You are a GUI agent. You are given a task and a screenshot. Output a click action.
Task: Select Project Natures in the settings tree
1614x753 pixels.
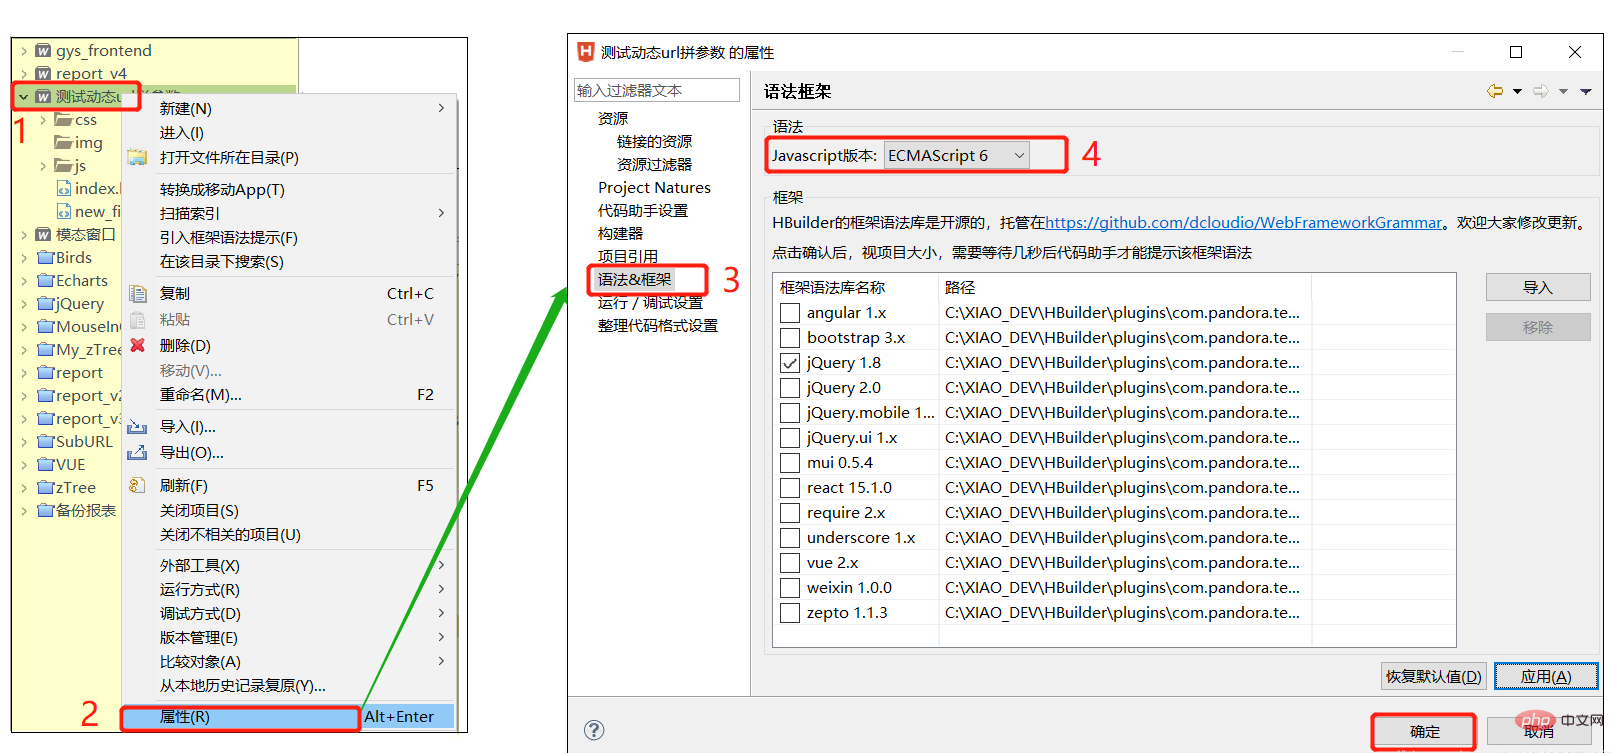(654, 188)
